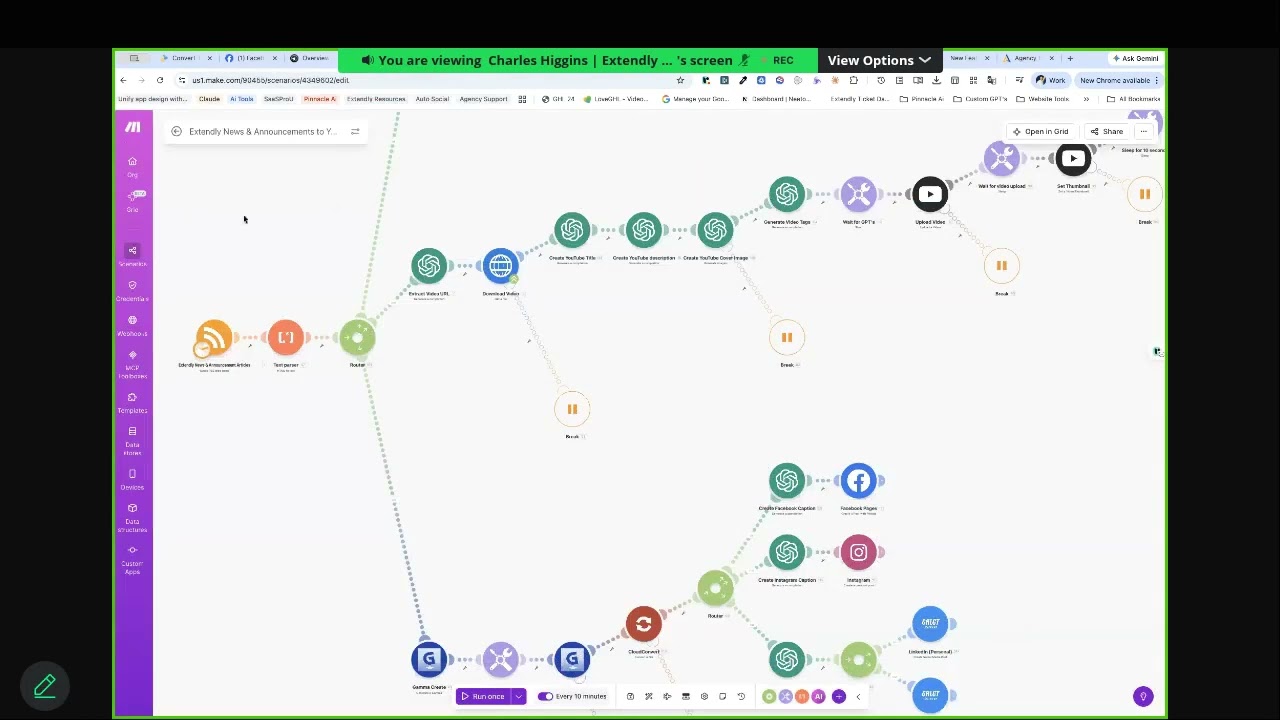Click the Gamma Create module
1280x720 pixels.
429,659
